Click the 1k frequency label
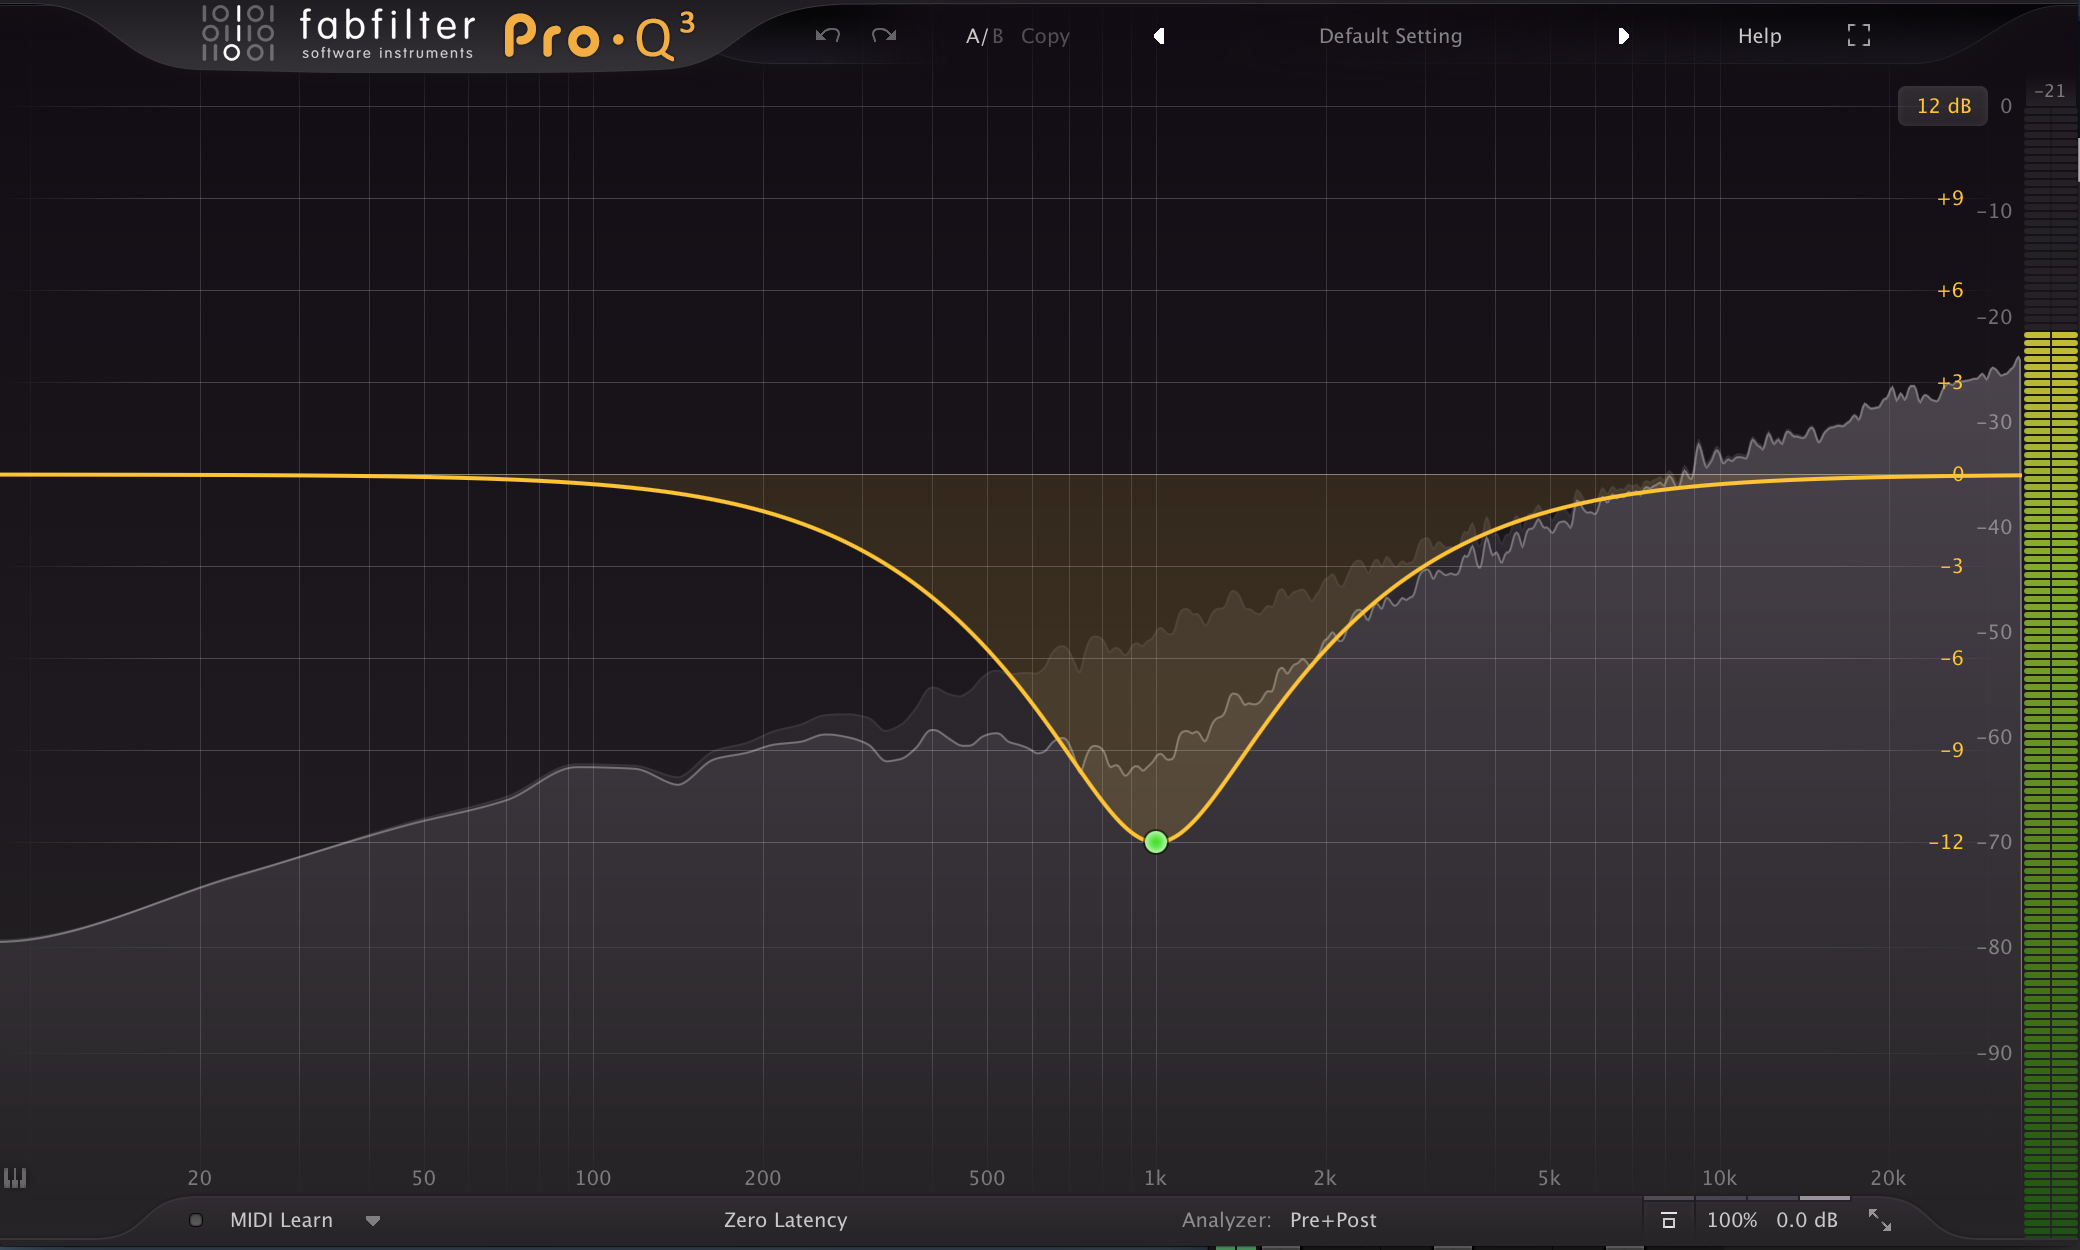The image size is (2080, 1250). [1155, 1178]
